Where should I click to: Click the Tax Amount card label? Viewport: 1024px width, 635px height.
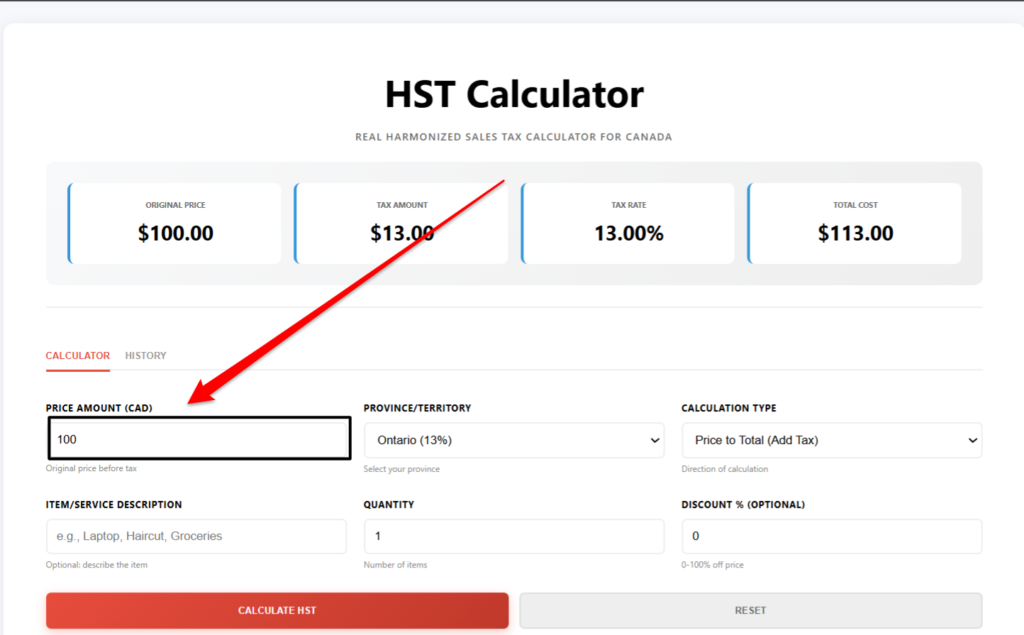402,205
